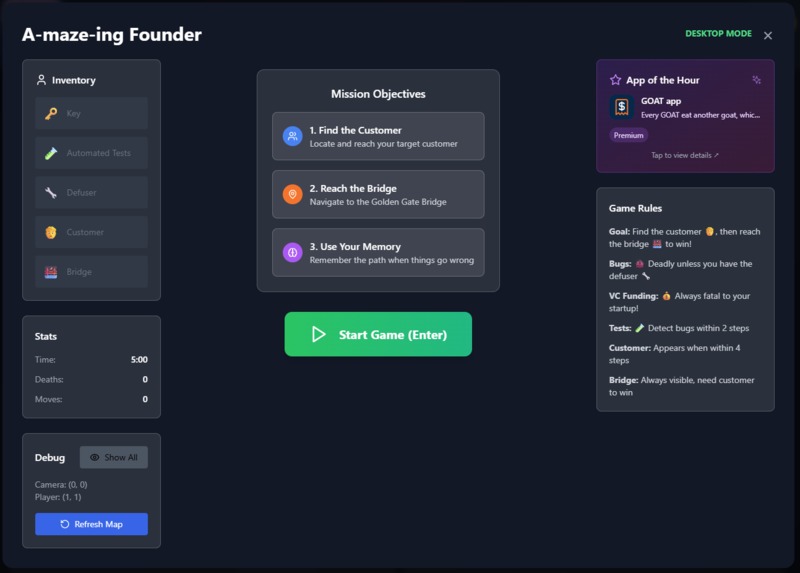Click the Premium badge
Image resolution: width=800 pixels, height=573 pixels.
click(x=629, y=135)
